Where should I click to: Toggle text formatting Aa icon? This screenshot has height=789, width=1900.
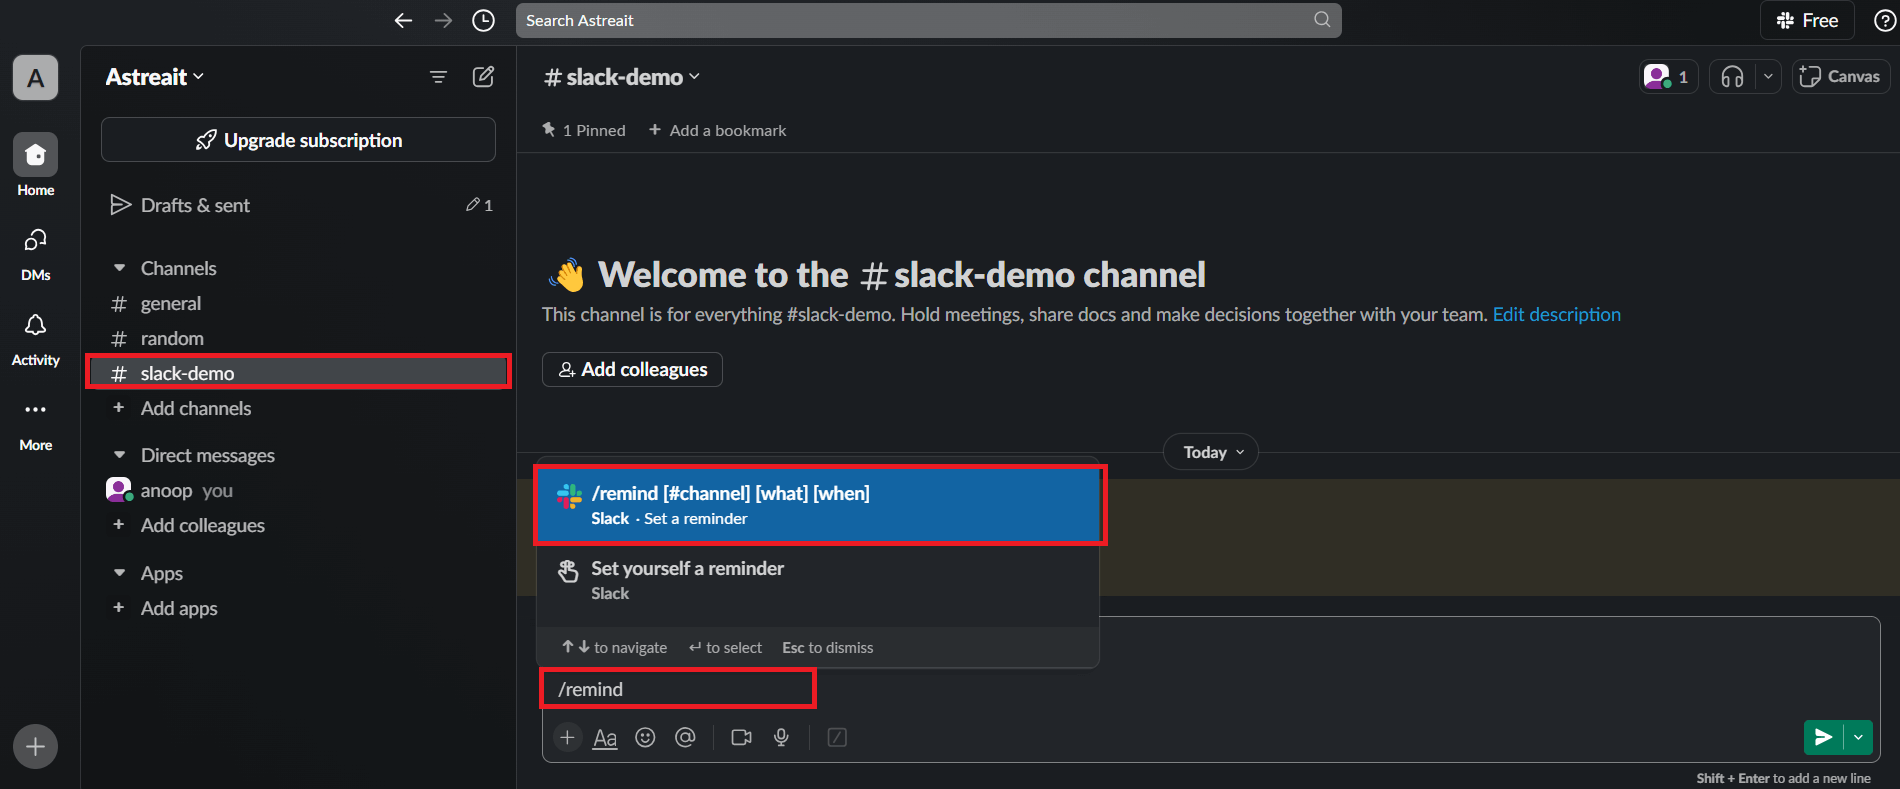605,738
